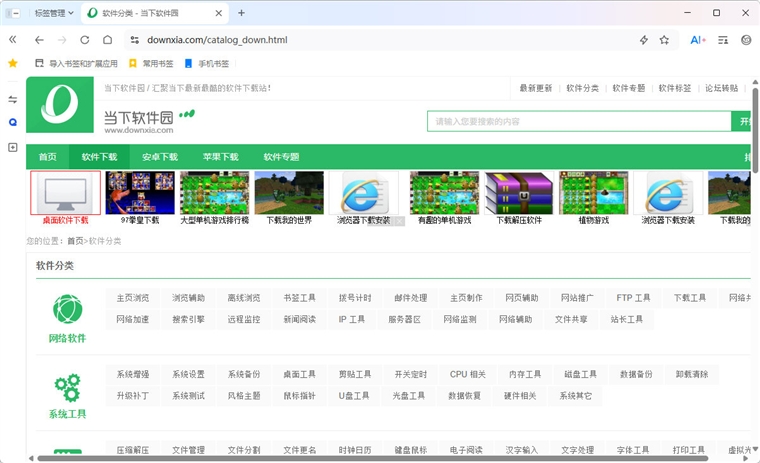This screenshot has width=760, height=463.
Task: Click the downxia green logo
Action: click(x=60, y=104)
